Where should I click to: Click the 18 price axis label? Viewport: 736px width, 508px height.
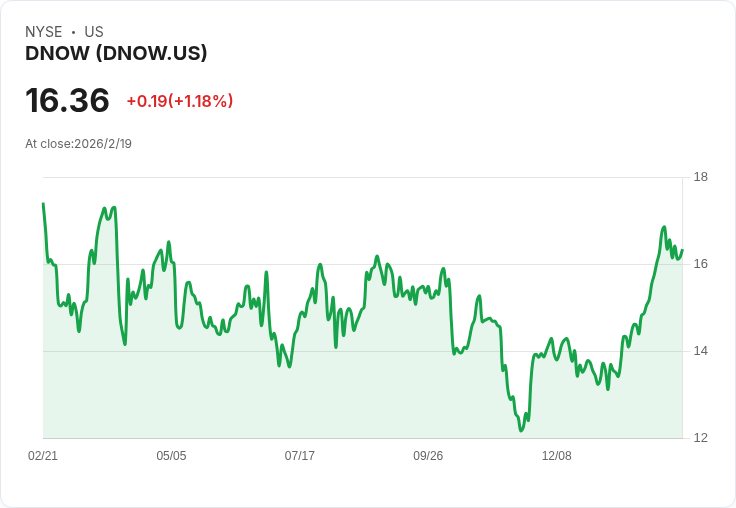click(x=701, y=177)
